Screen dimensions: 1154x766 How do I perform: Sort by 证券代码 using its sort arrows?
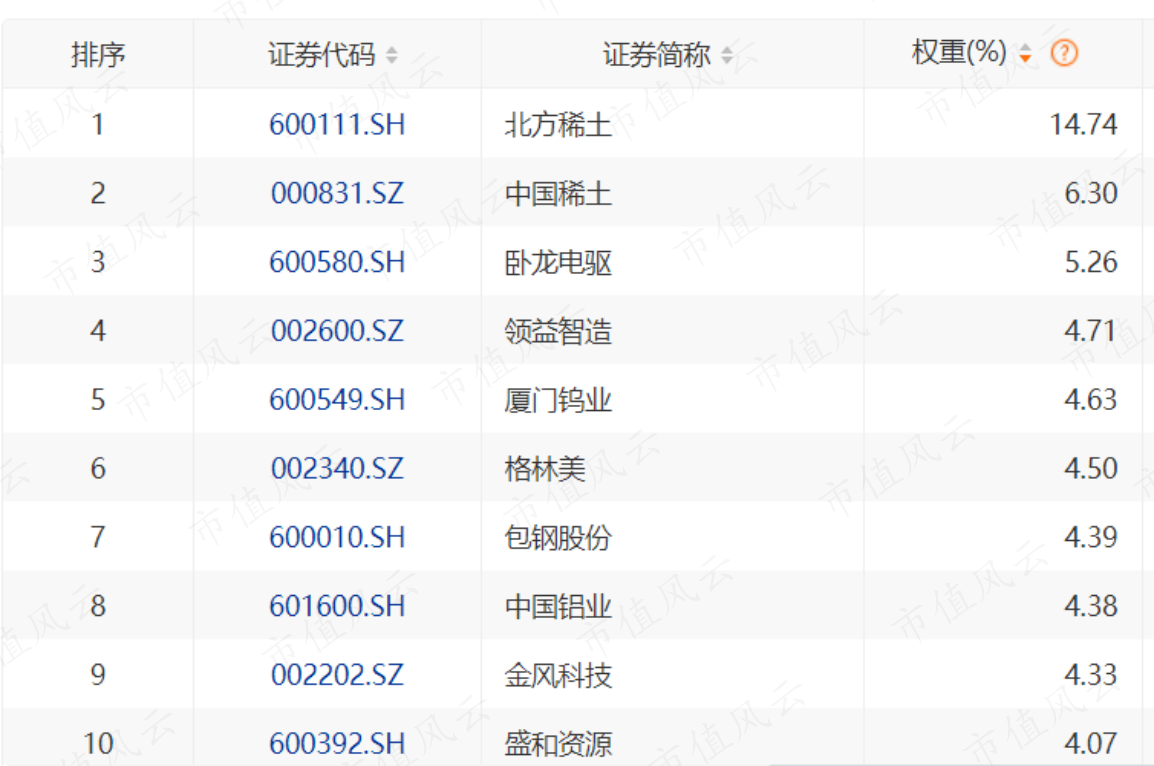coord(392,54)
